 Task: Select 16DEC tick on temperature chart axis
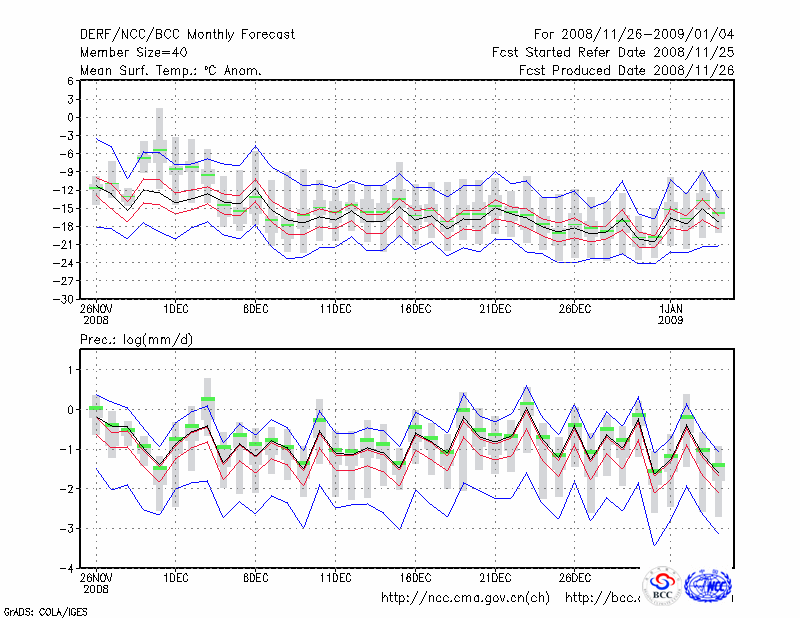(x=415, y=309)
